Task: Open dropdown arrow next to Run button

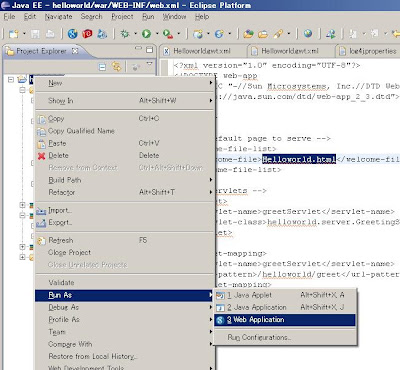Action: click(x=157, y=34)
